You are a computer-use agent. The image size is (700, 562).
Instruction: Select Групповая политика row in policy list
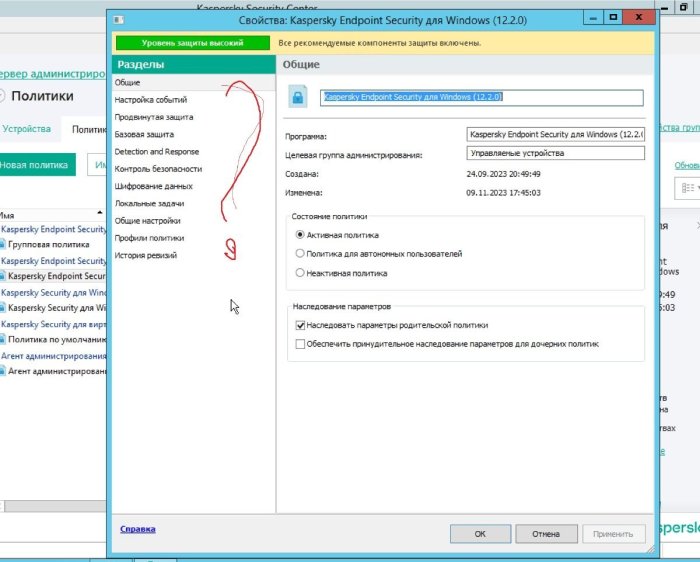(x=49, y=245)
